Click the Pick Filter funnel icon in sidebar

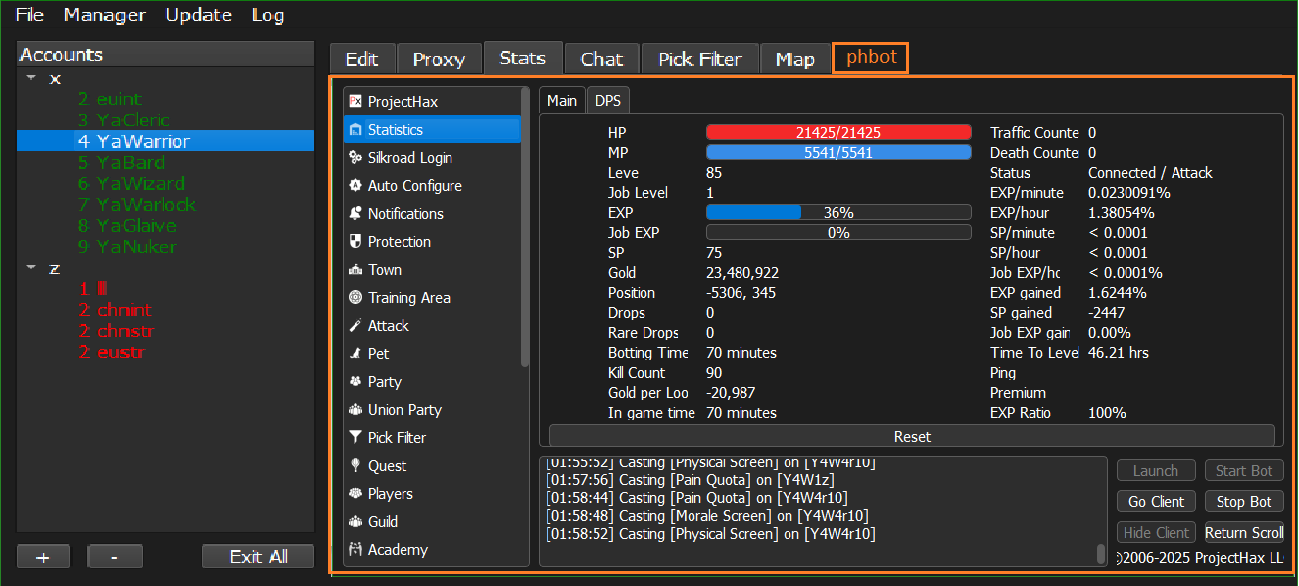[355, 438]
